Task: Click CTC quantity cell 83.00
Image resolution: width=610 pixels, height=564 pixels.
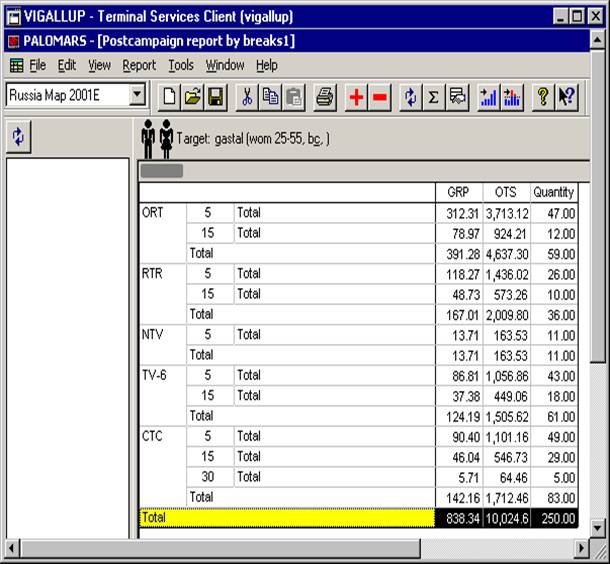Action: point(554,498)
